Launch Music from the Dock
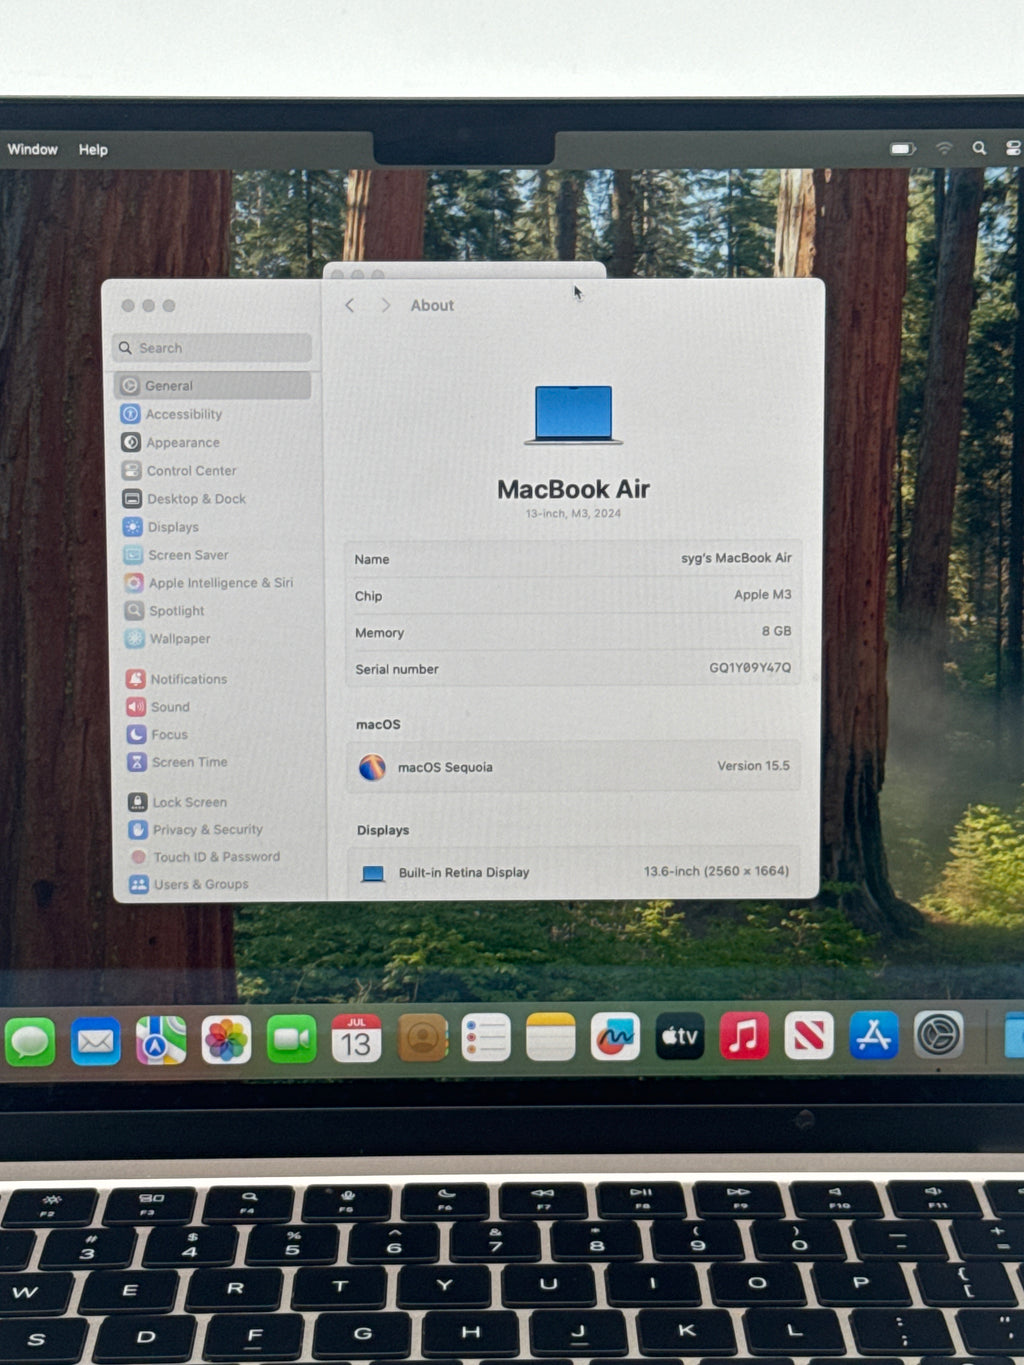Image resolution: width=1024 pixels, height=1365 pixels. (744, 1036)
